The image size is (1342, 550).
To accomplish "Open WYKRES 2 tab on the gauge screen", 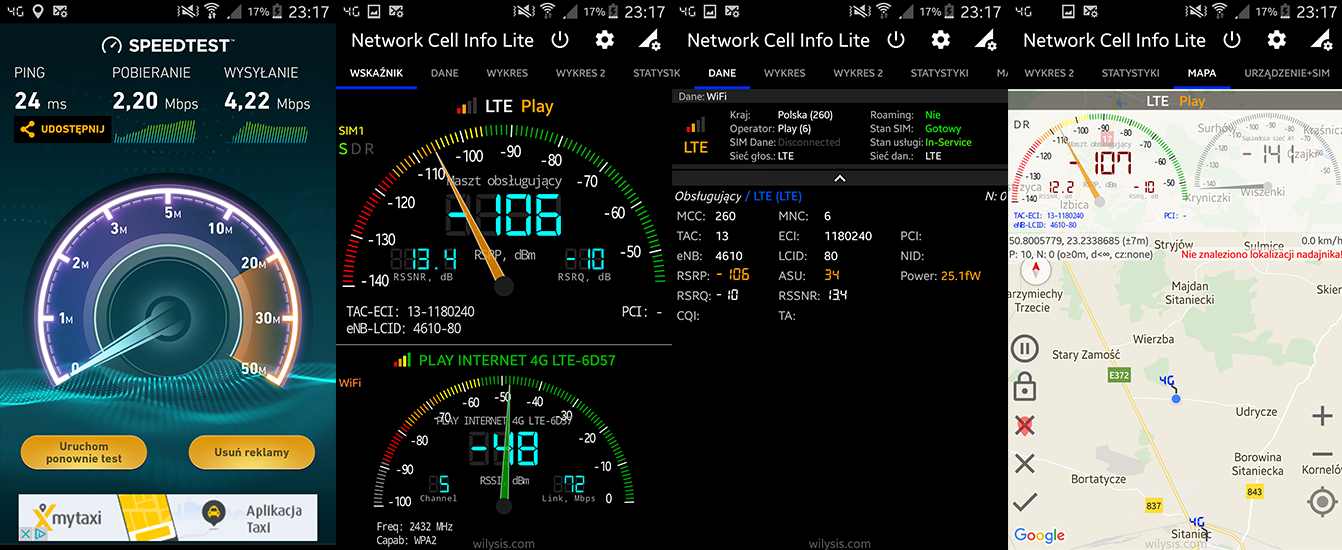I will [x=581, y=74].
